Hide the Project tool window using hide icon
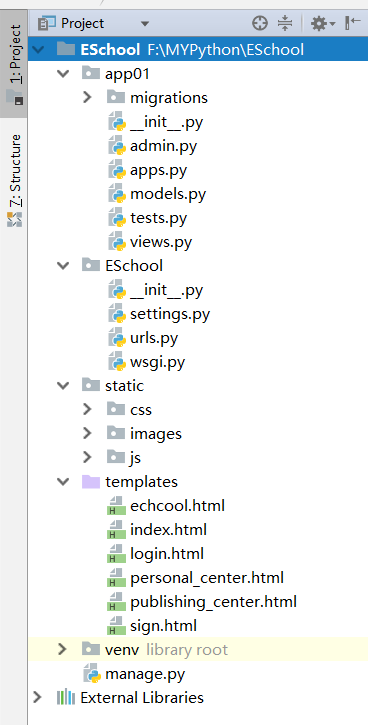Image resolution: width=368 pixels, height=725 pixels. (x=352, y=23)
